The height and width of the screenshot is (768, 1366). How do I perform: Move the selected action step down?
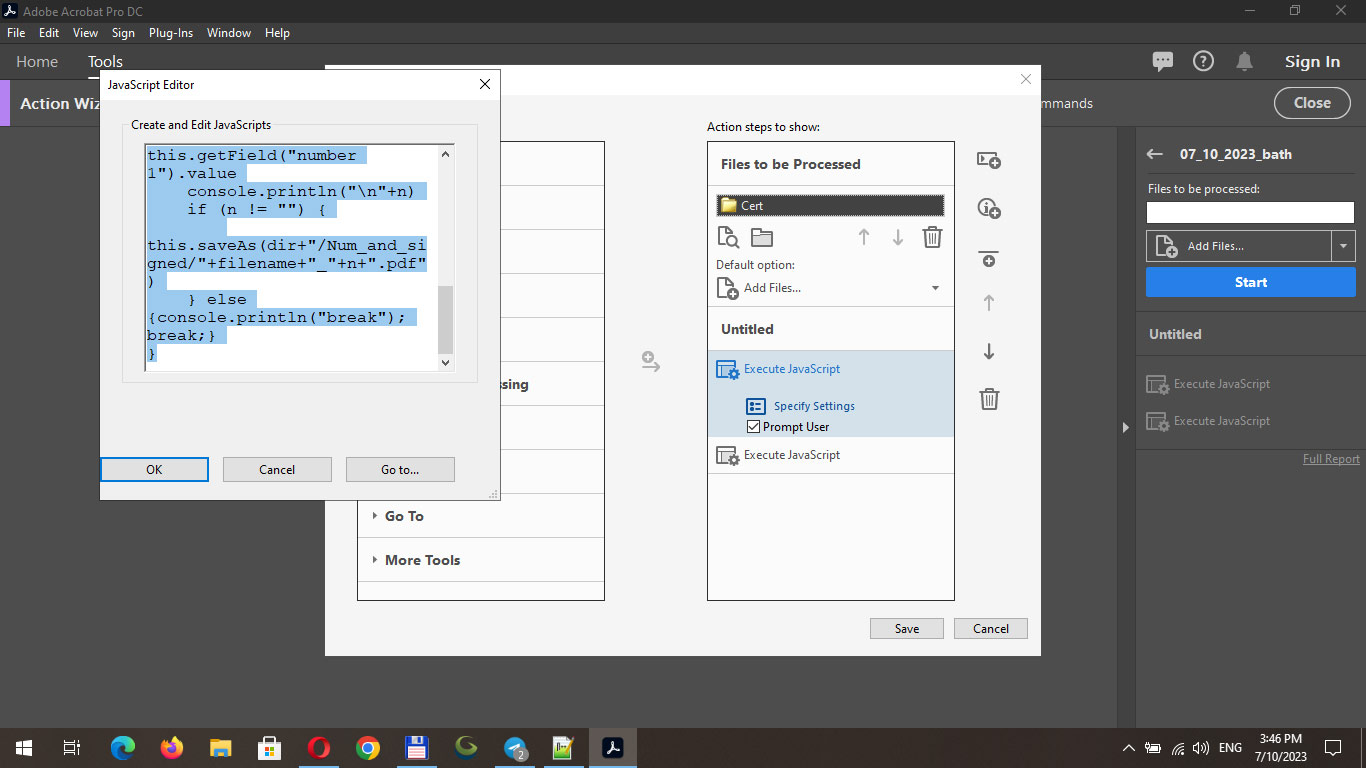[x=989, y=351]
